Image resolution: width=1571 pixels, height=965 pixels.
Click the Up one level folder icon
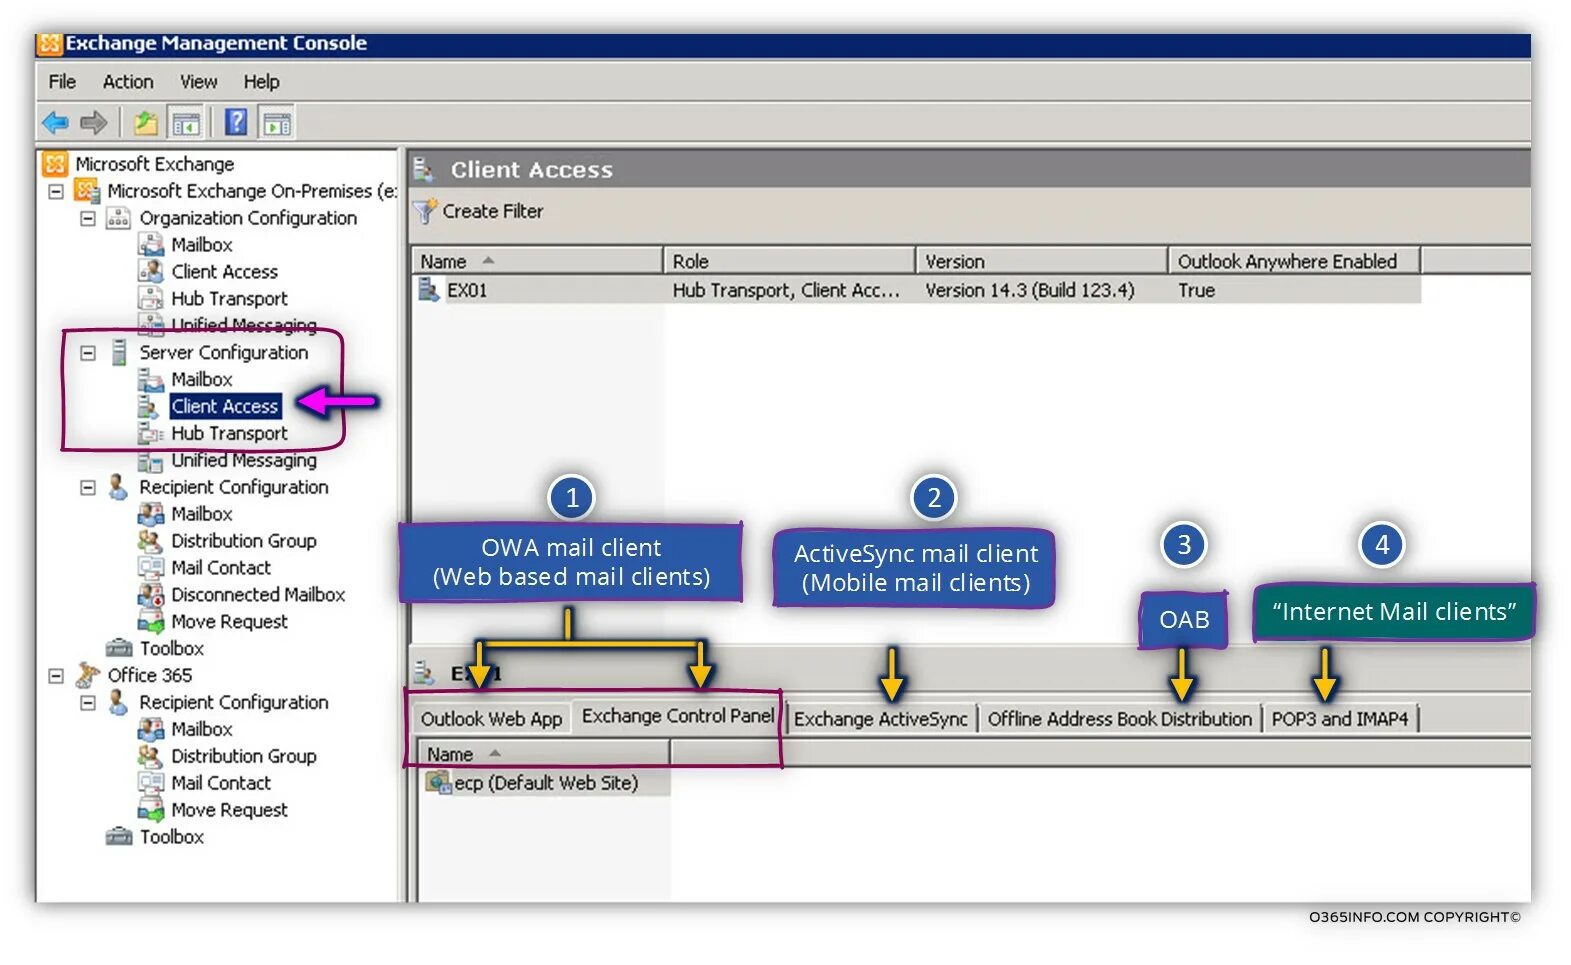point(146,123)
